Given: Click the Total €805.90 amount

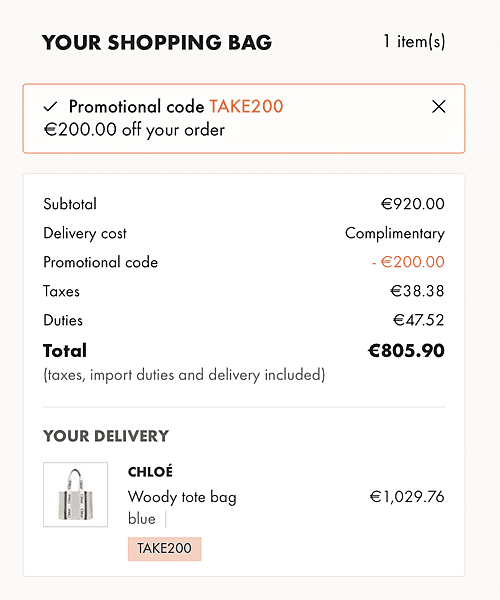Looking at the screenshot, I should tap(406, 351).
